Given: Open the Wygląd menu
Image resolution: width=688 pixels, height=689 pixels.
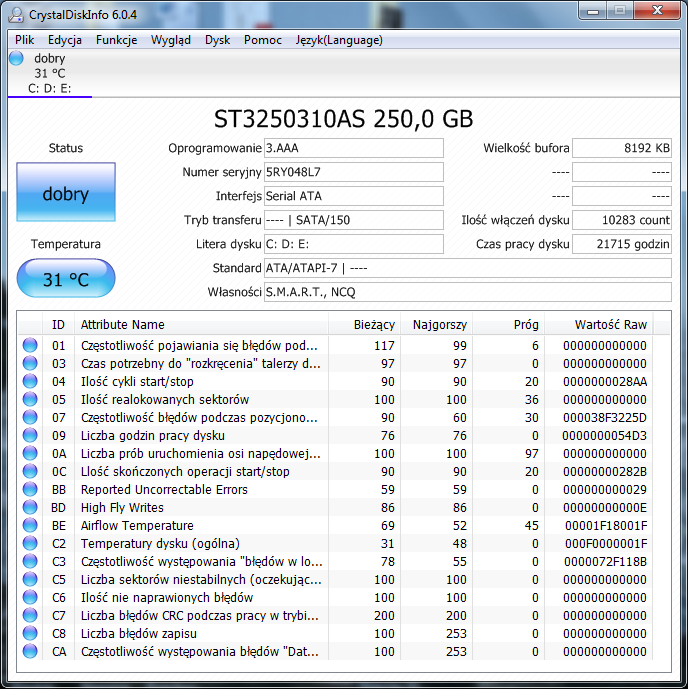Looking at the screenshot, I should [x=171, y=40].
